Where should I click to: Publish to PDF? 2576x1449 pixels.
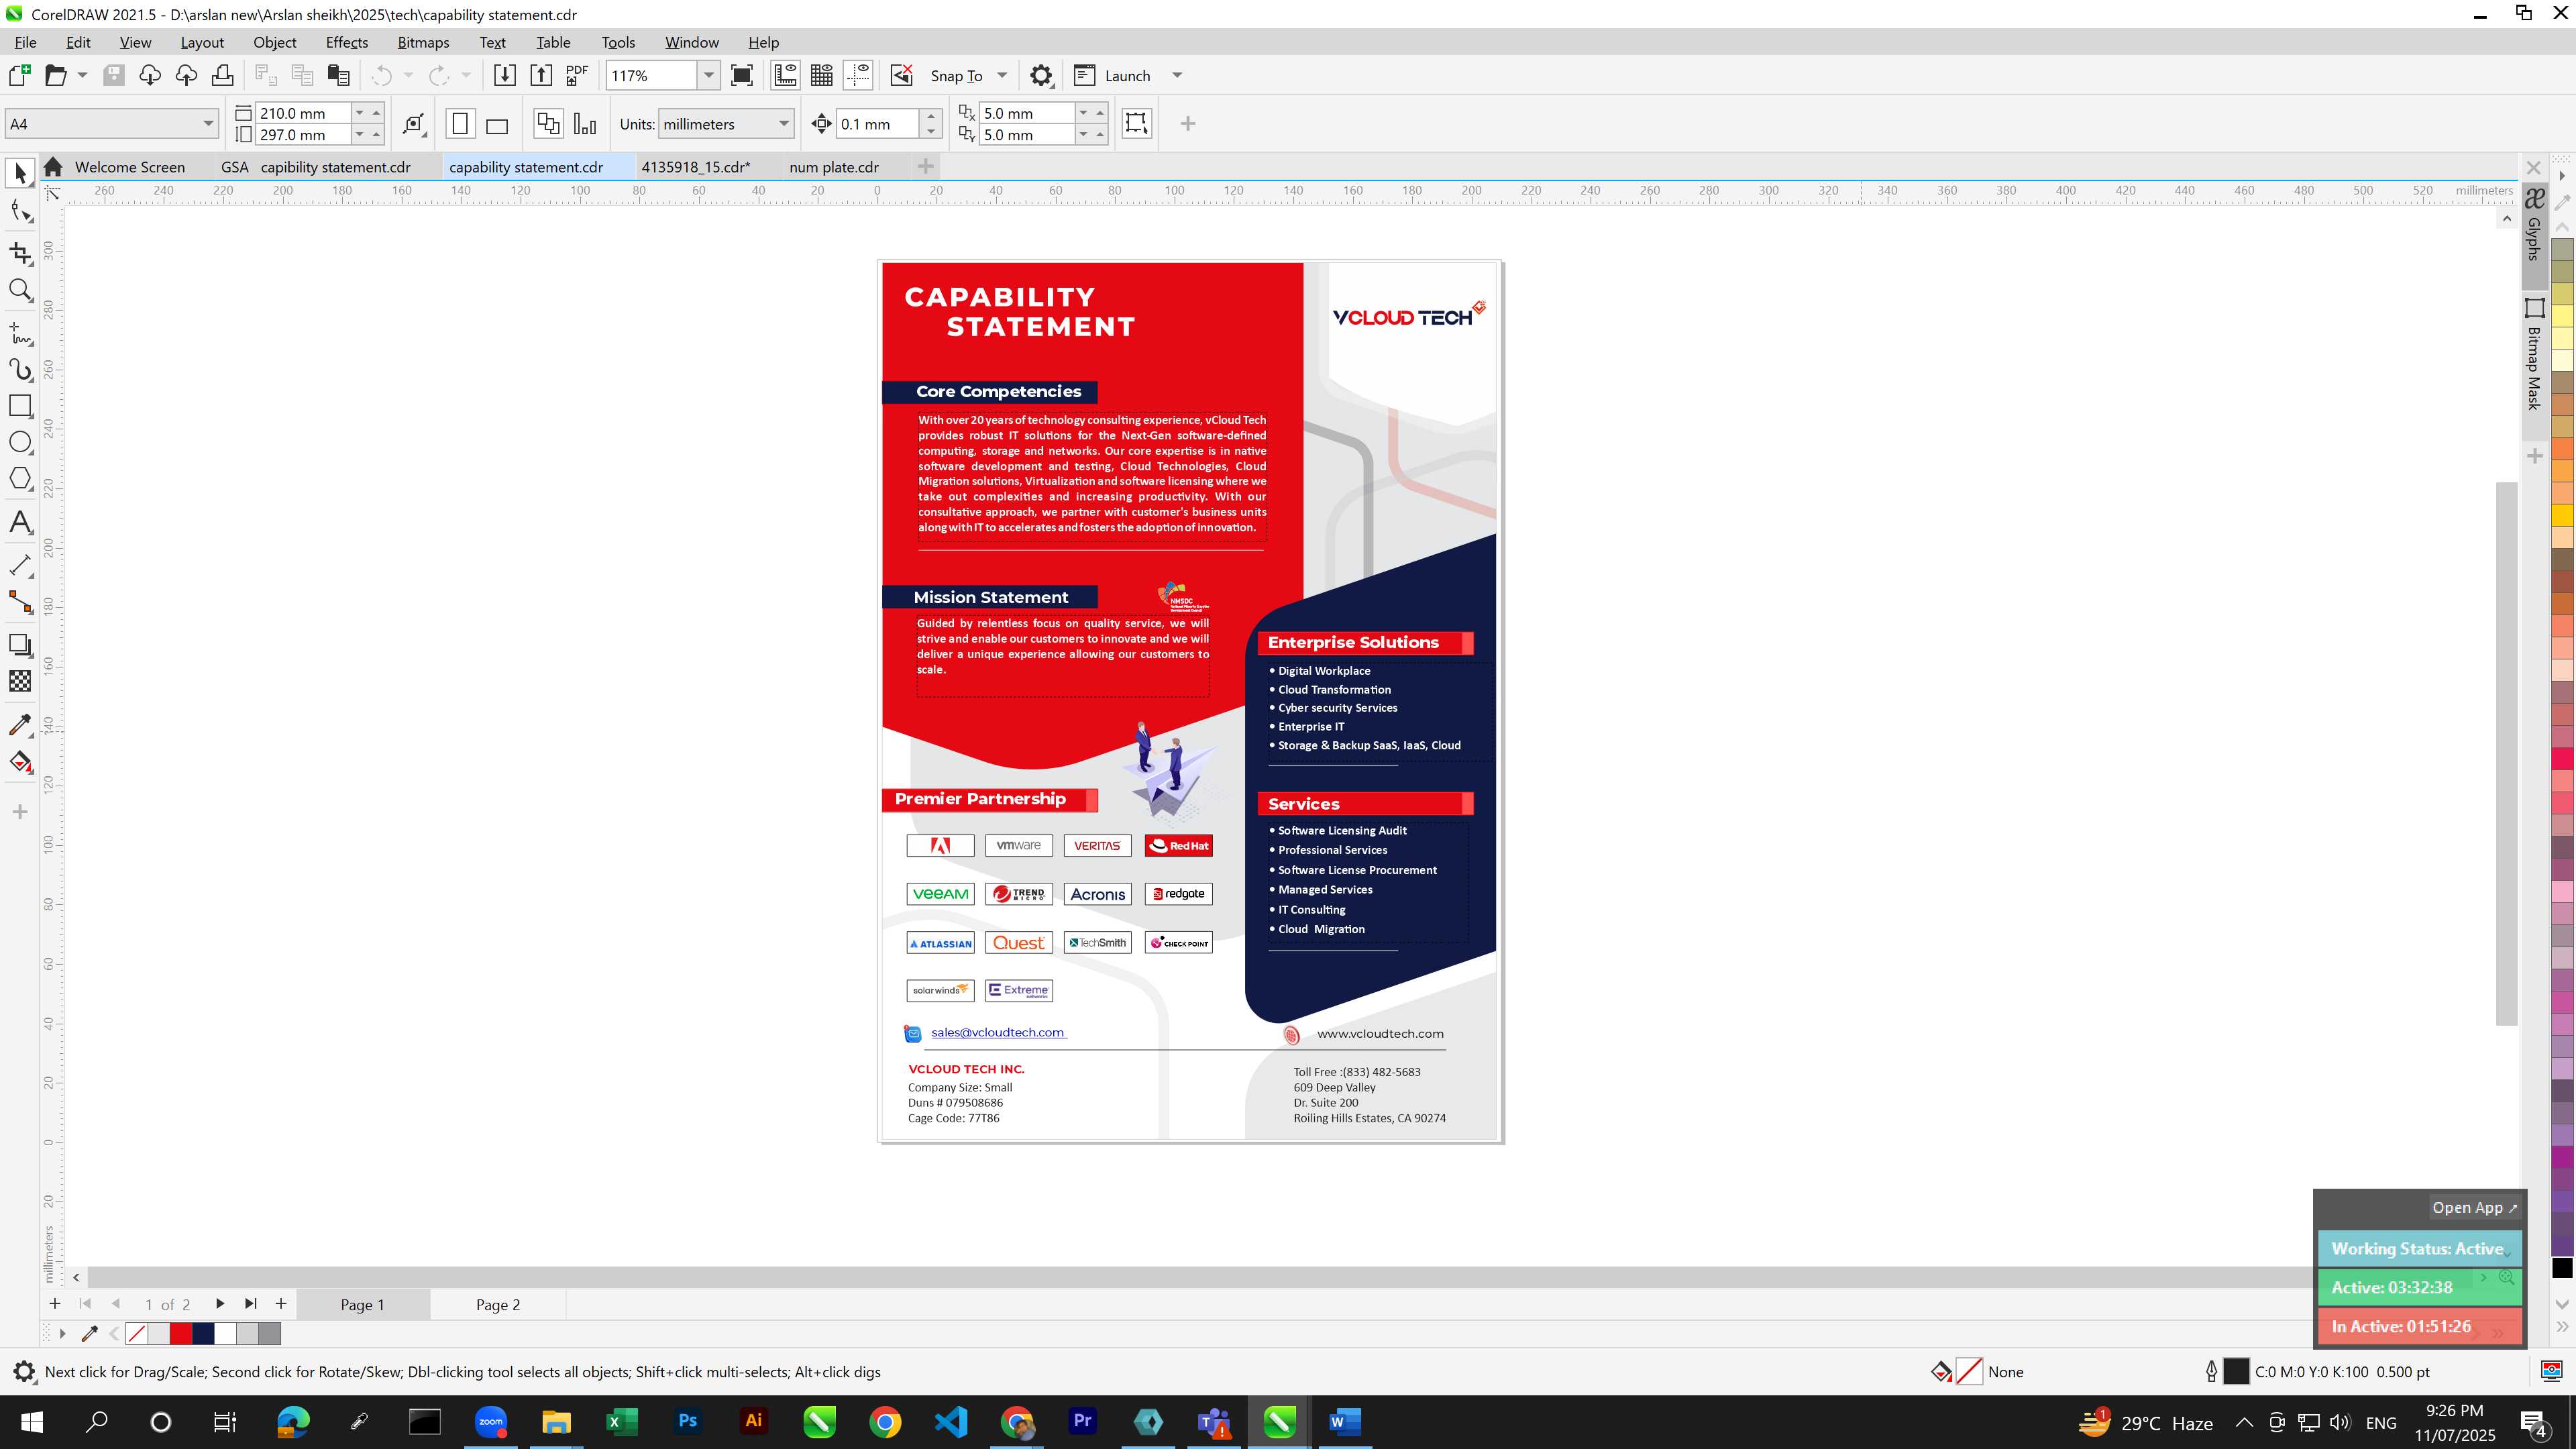click(x=577, y=75)
